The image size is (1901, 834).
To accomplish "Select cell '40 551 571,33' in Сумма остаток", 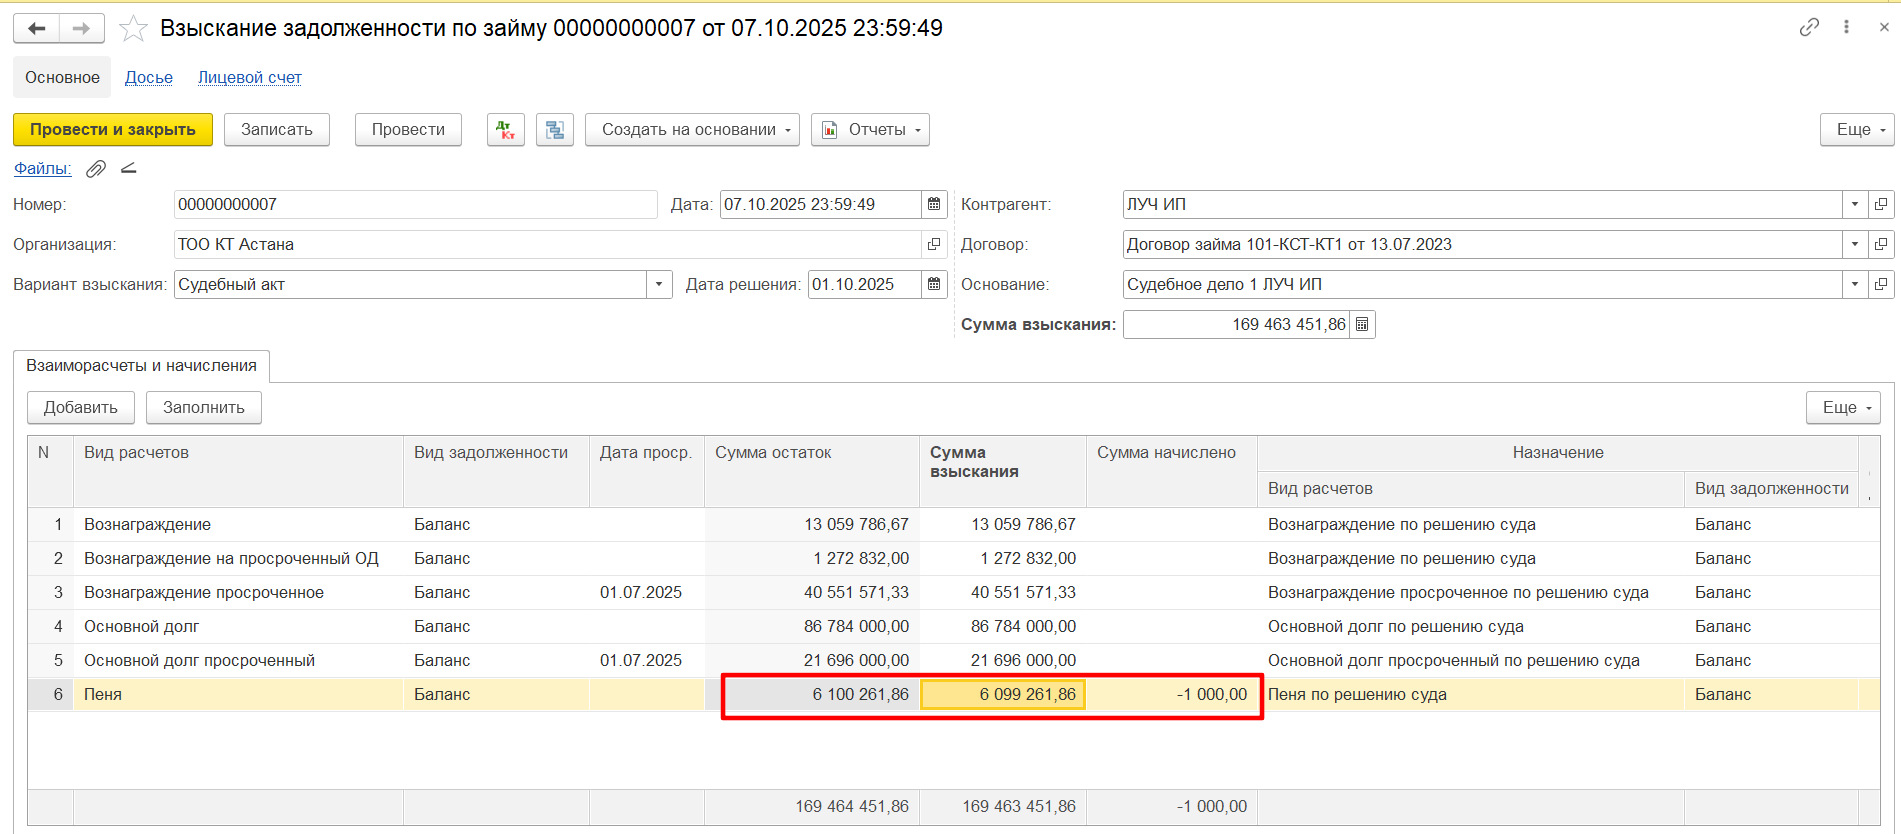I will pyautogui.click(x=812, y=592).
